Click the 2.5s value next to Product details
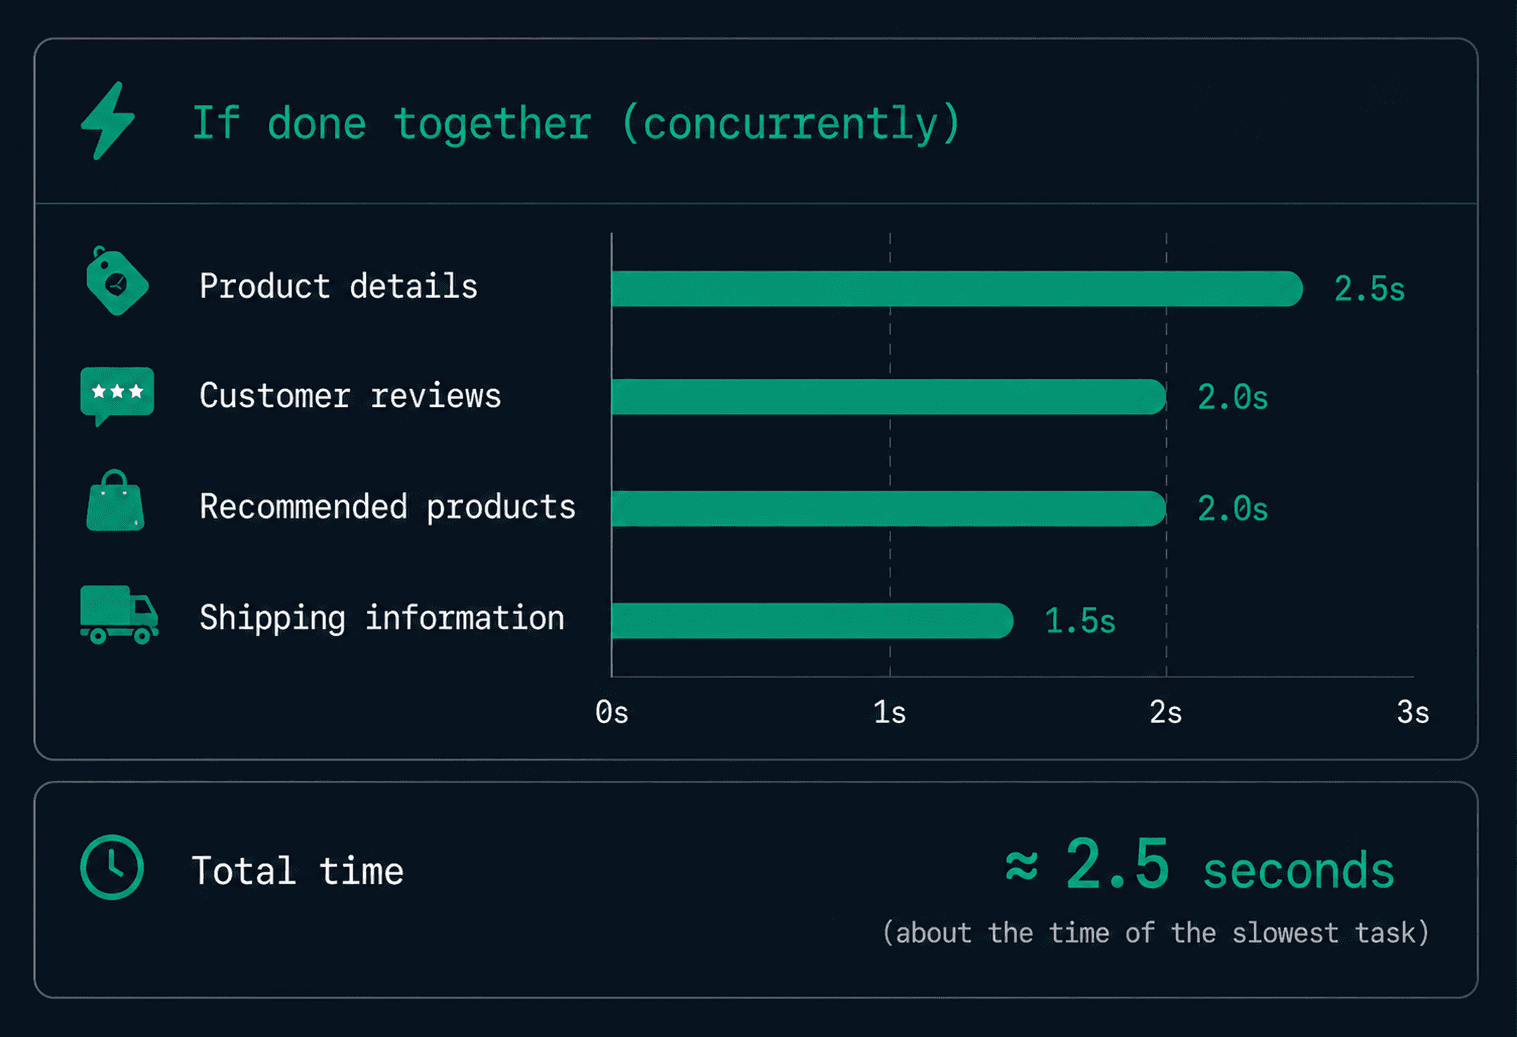 click(x=1369, y=289)
